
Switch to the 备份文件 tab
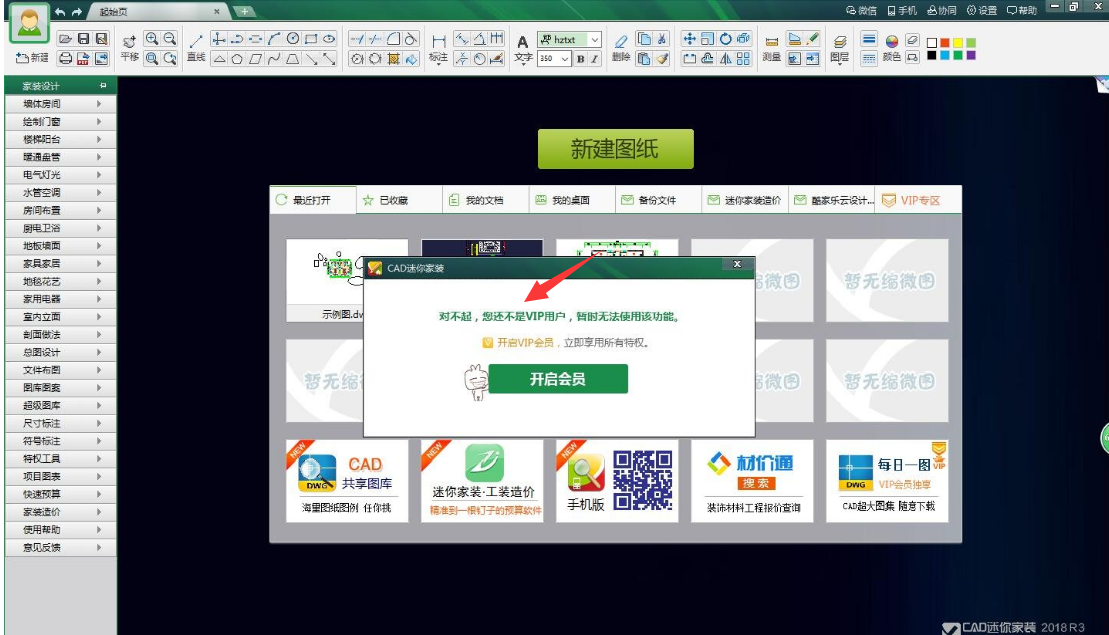tap(658, 200)
